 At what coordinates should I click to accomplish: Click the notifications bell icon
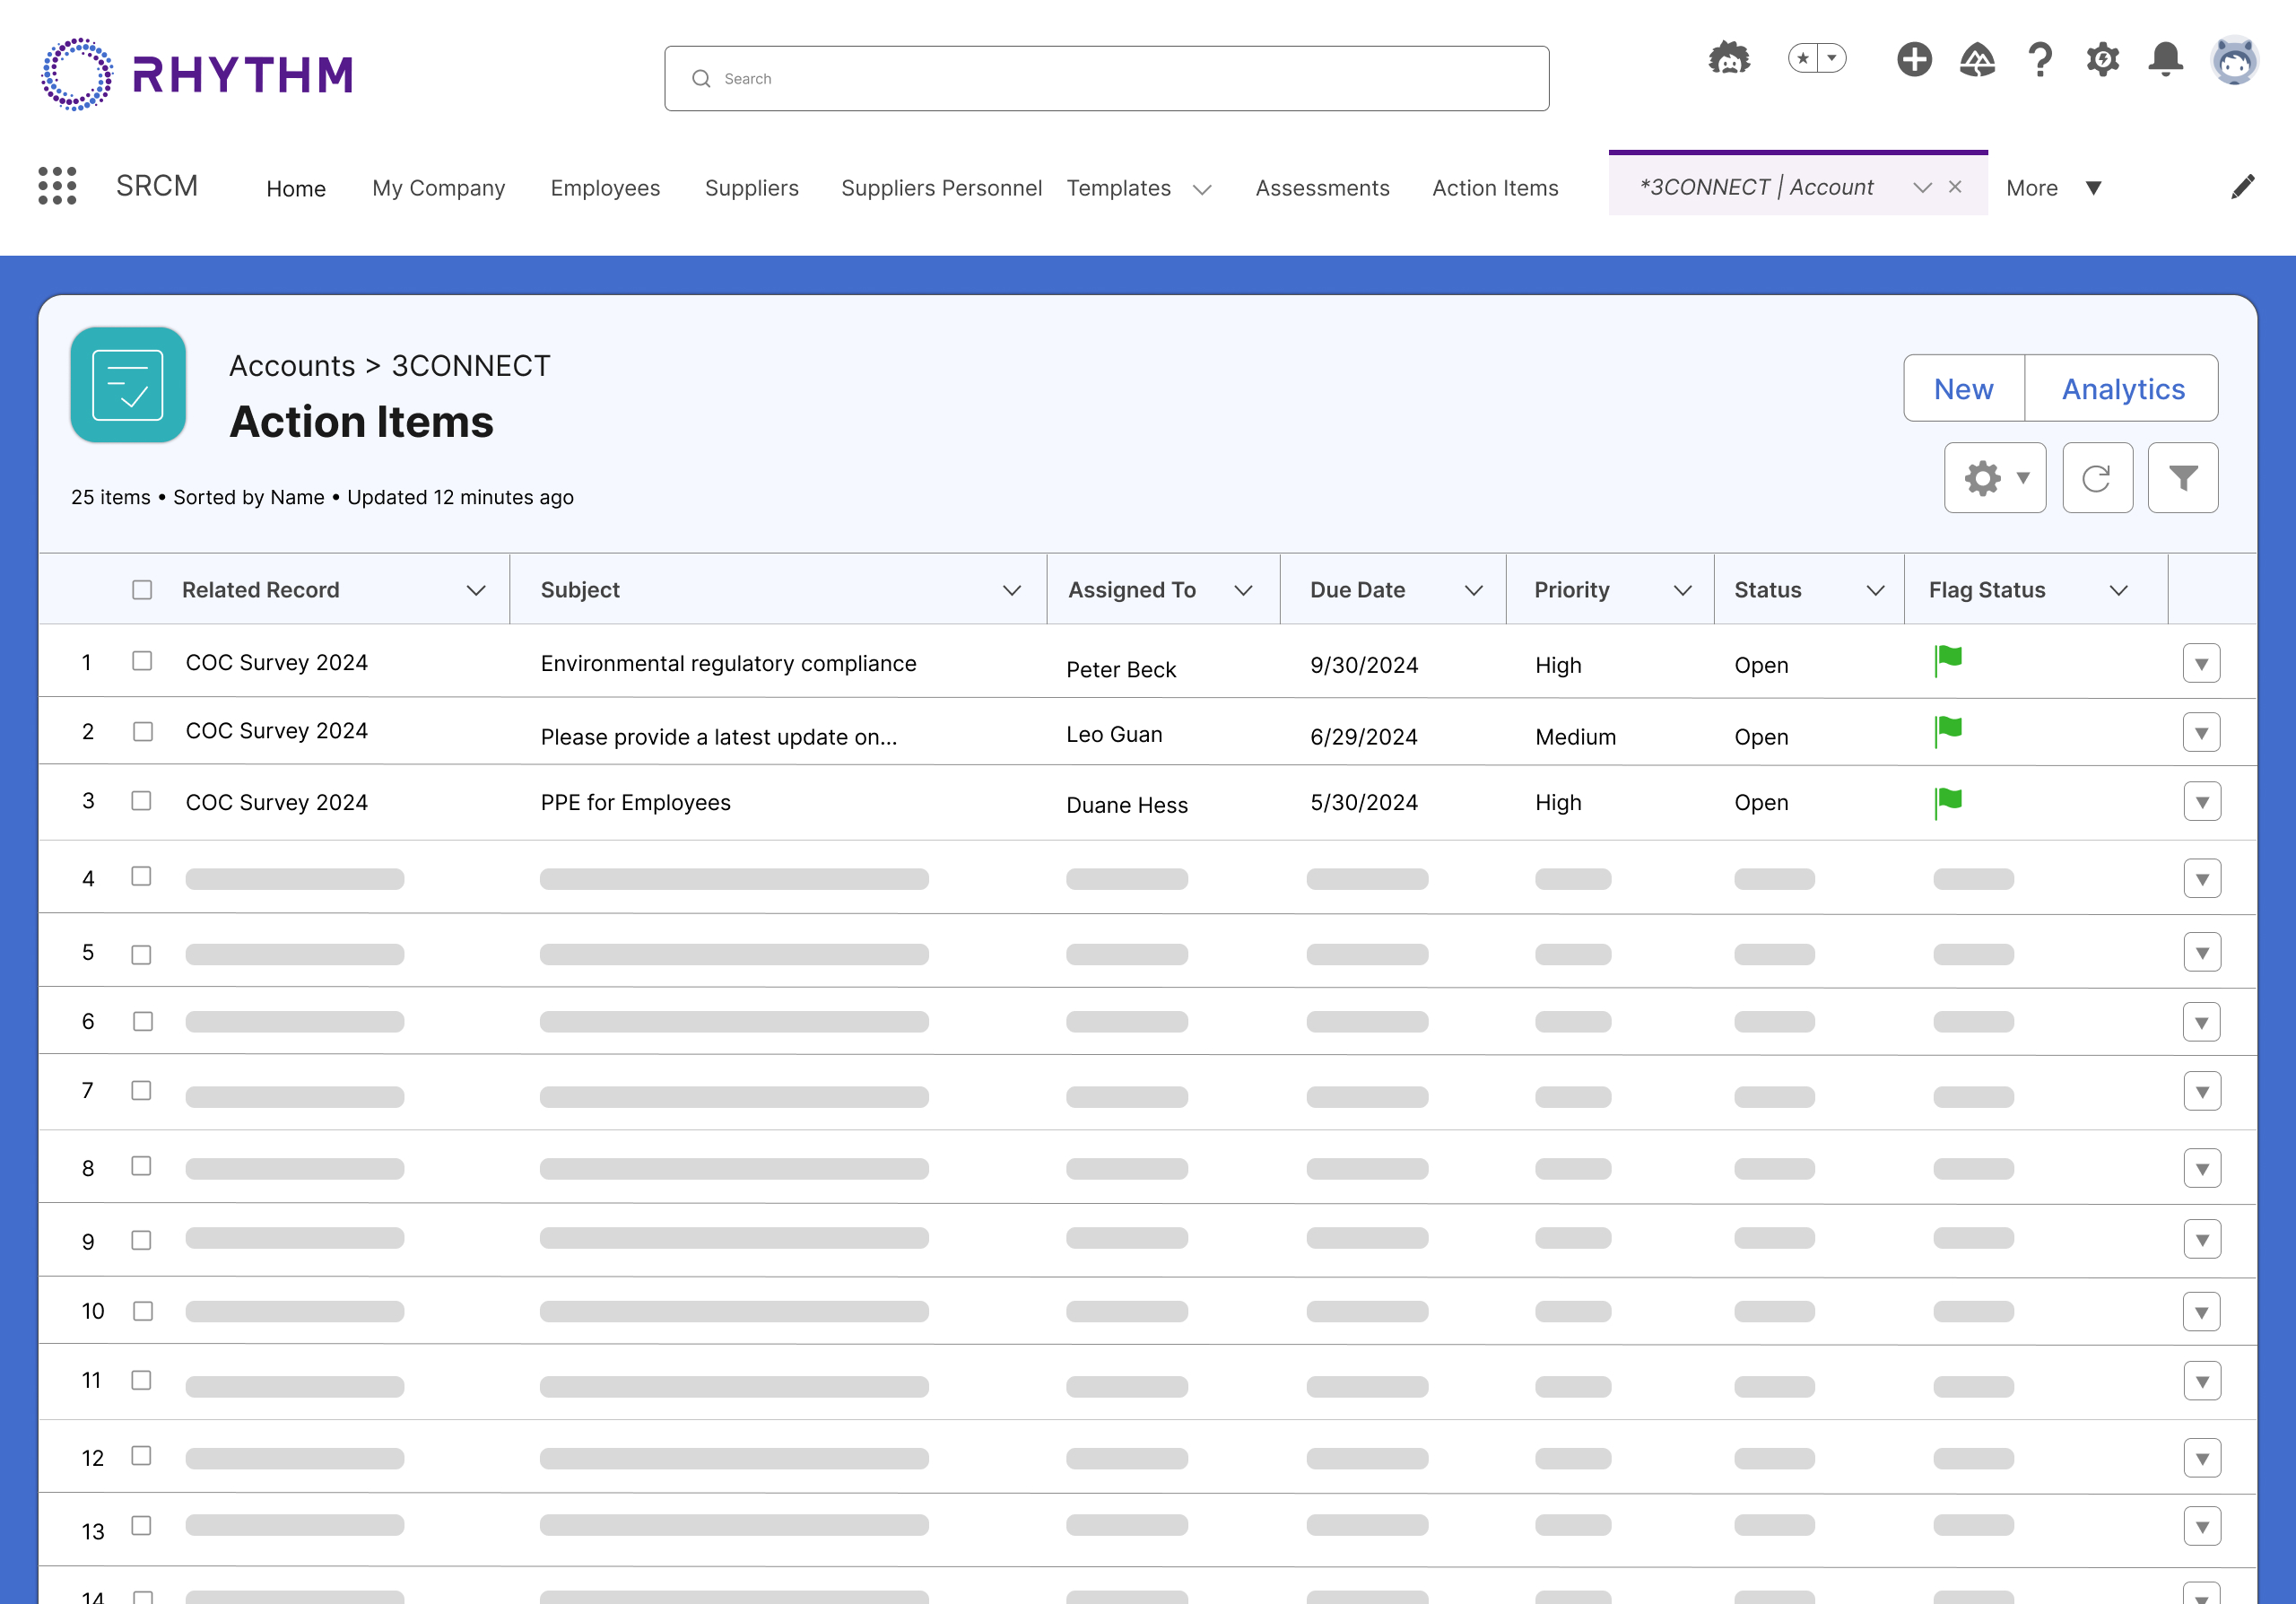click(2165, 59)
